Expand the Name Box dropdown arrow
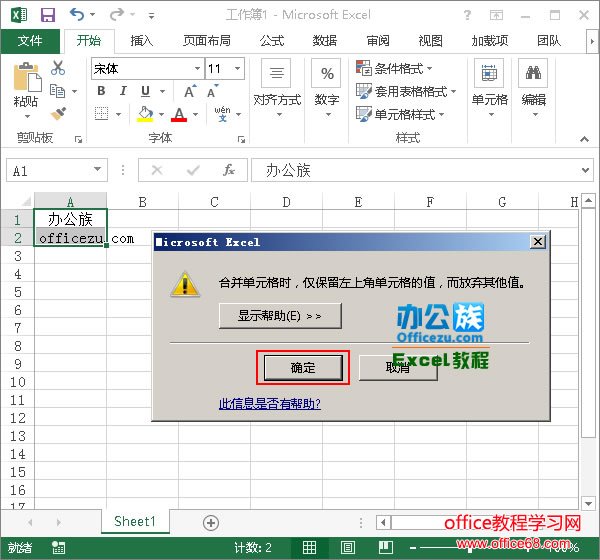 tap(98, 170)
